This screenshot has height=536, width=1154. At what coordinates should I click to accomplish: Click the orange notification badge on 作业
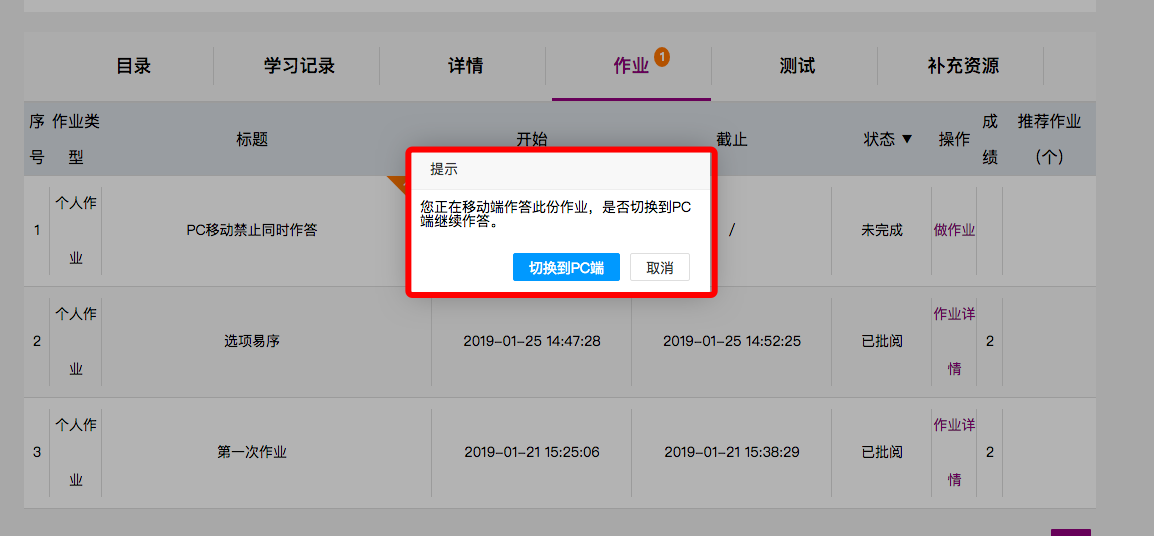(x=662, y=56)
